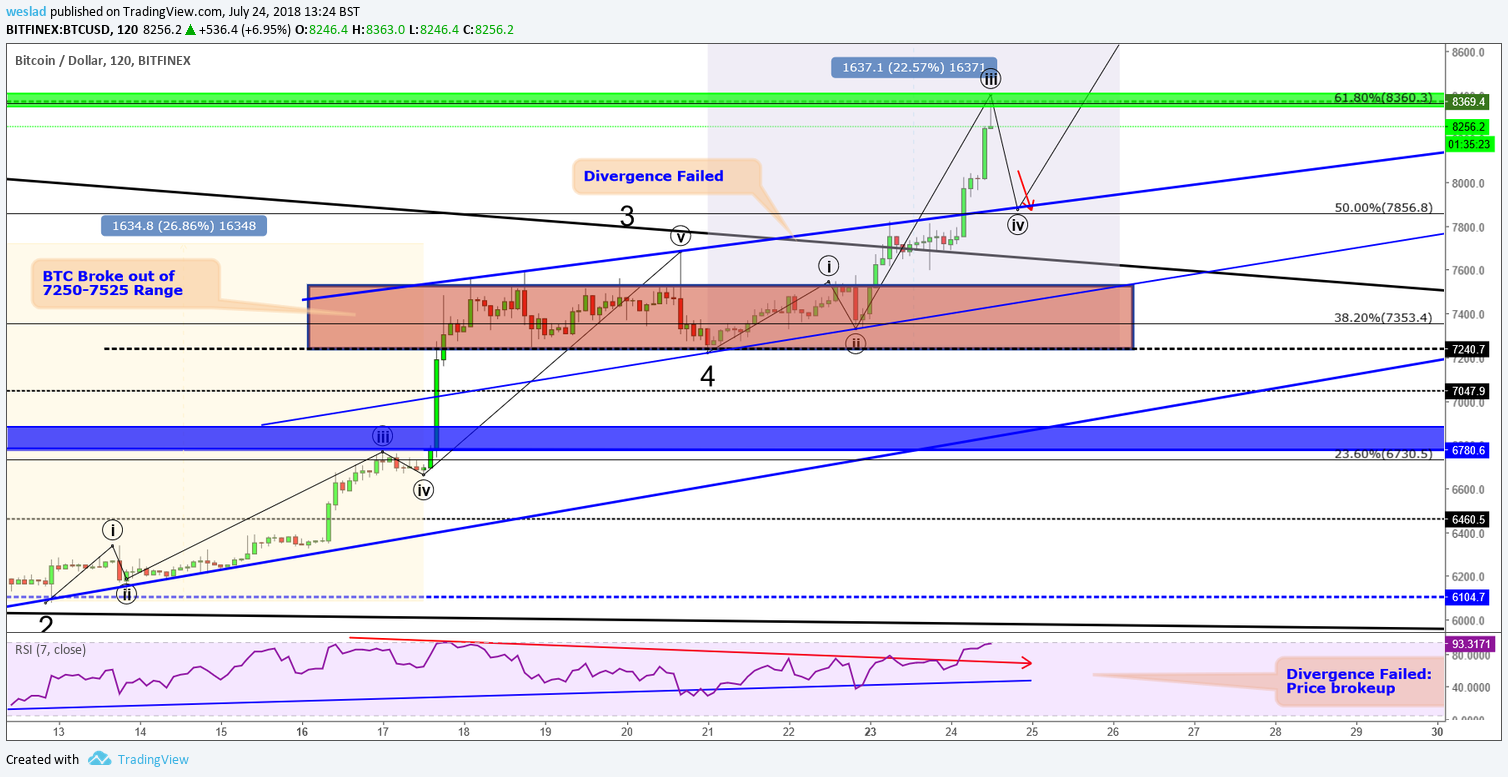Click the circled 'v' wave label
The width and height of the screenshot is (1508, 777).
680,237
